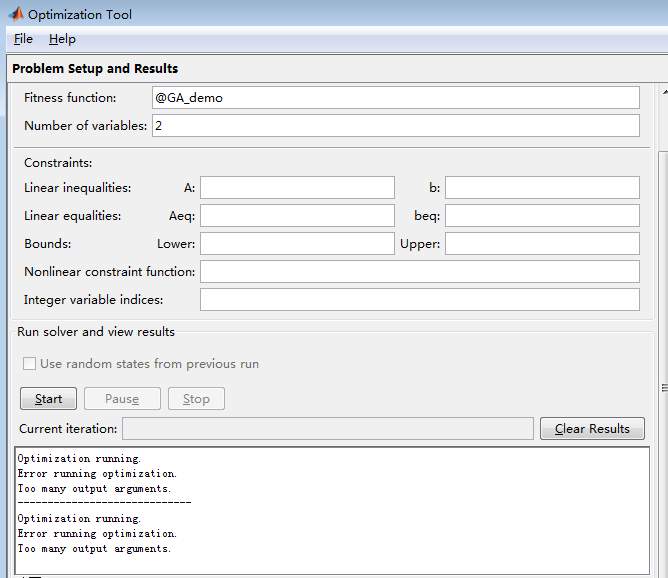Click the Integer variable indices field
The image size is (668, 578).
[x=420, y=300]
